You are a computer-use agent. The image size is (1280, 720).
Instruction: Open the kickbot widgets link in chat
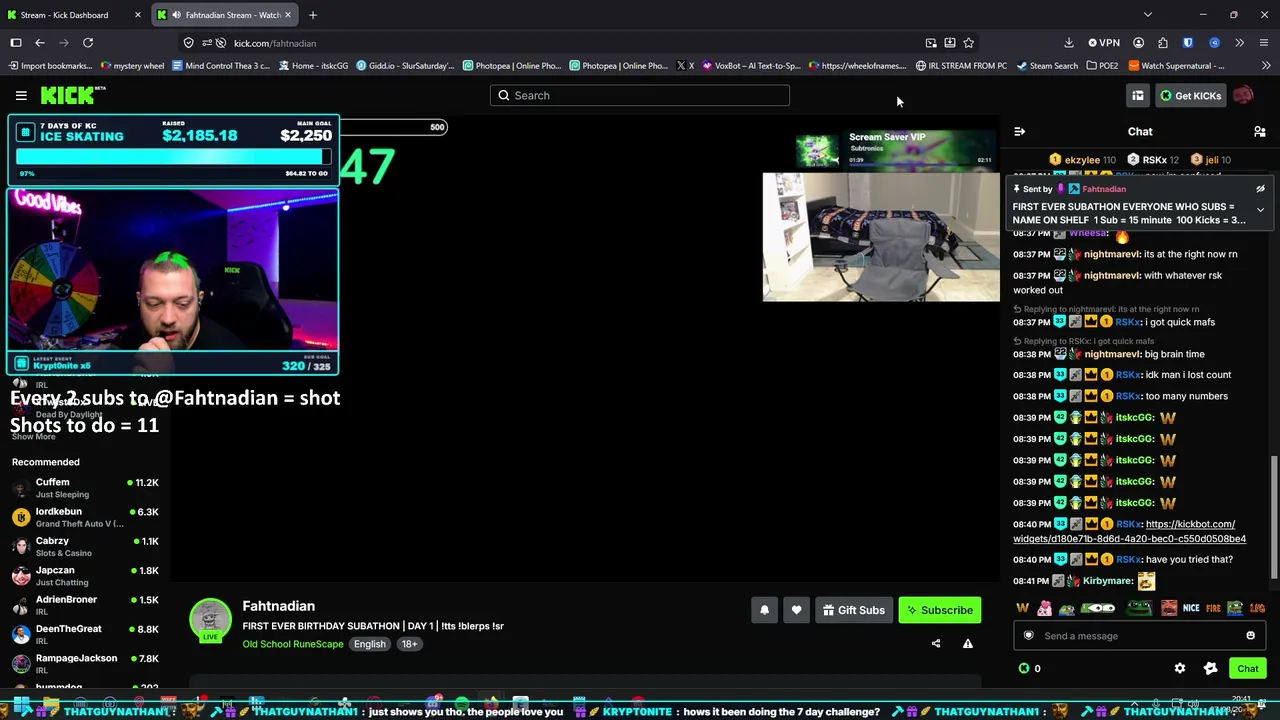1130,531
